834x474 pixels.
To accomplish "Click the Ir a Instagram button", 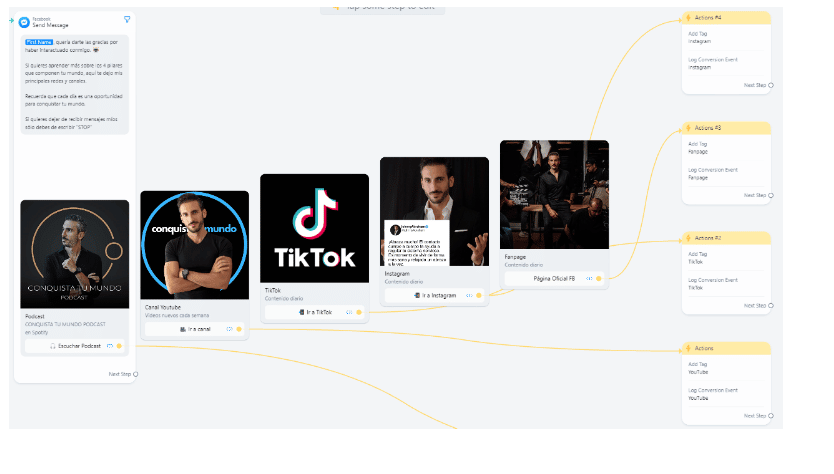I will pyautogui.click(x=434, y=295).
